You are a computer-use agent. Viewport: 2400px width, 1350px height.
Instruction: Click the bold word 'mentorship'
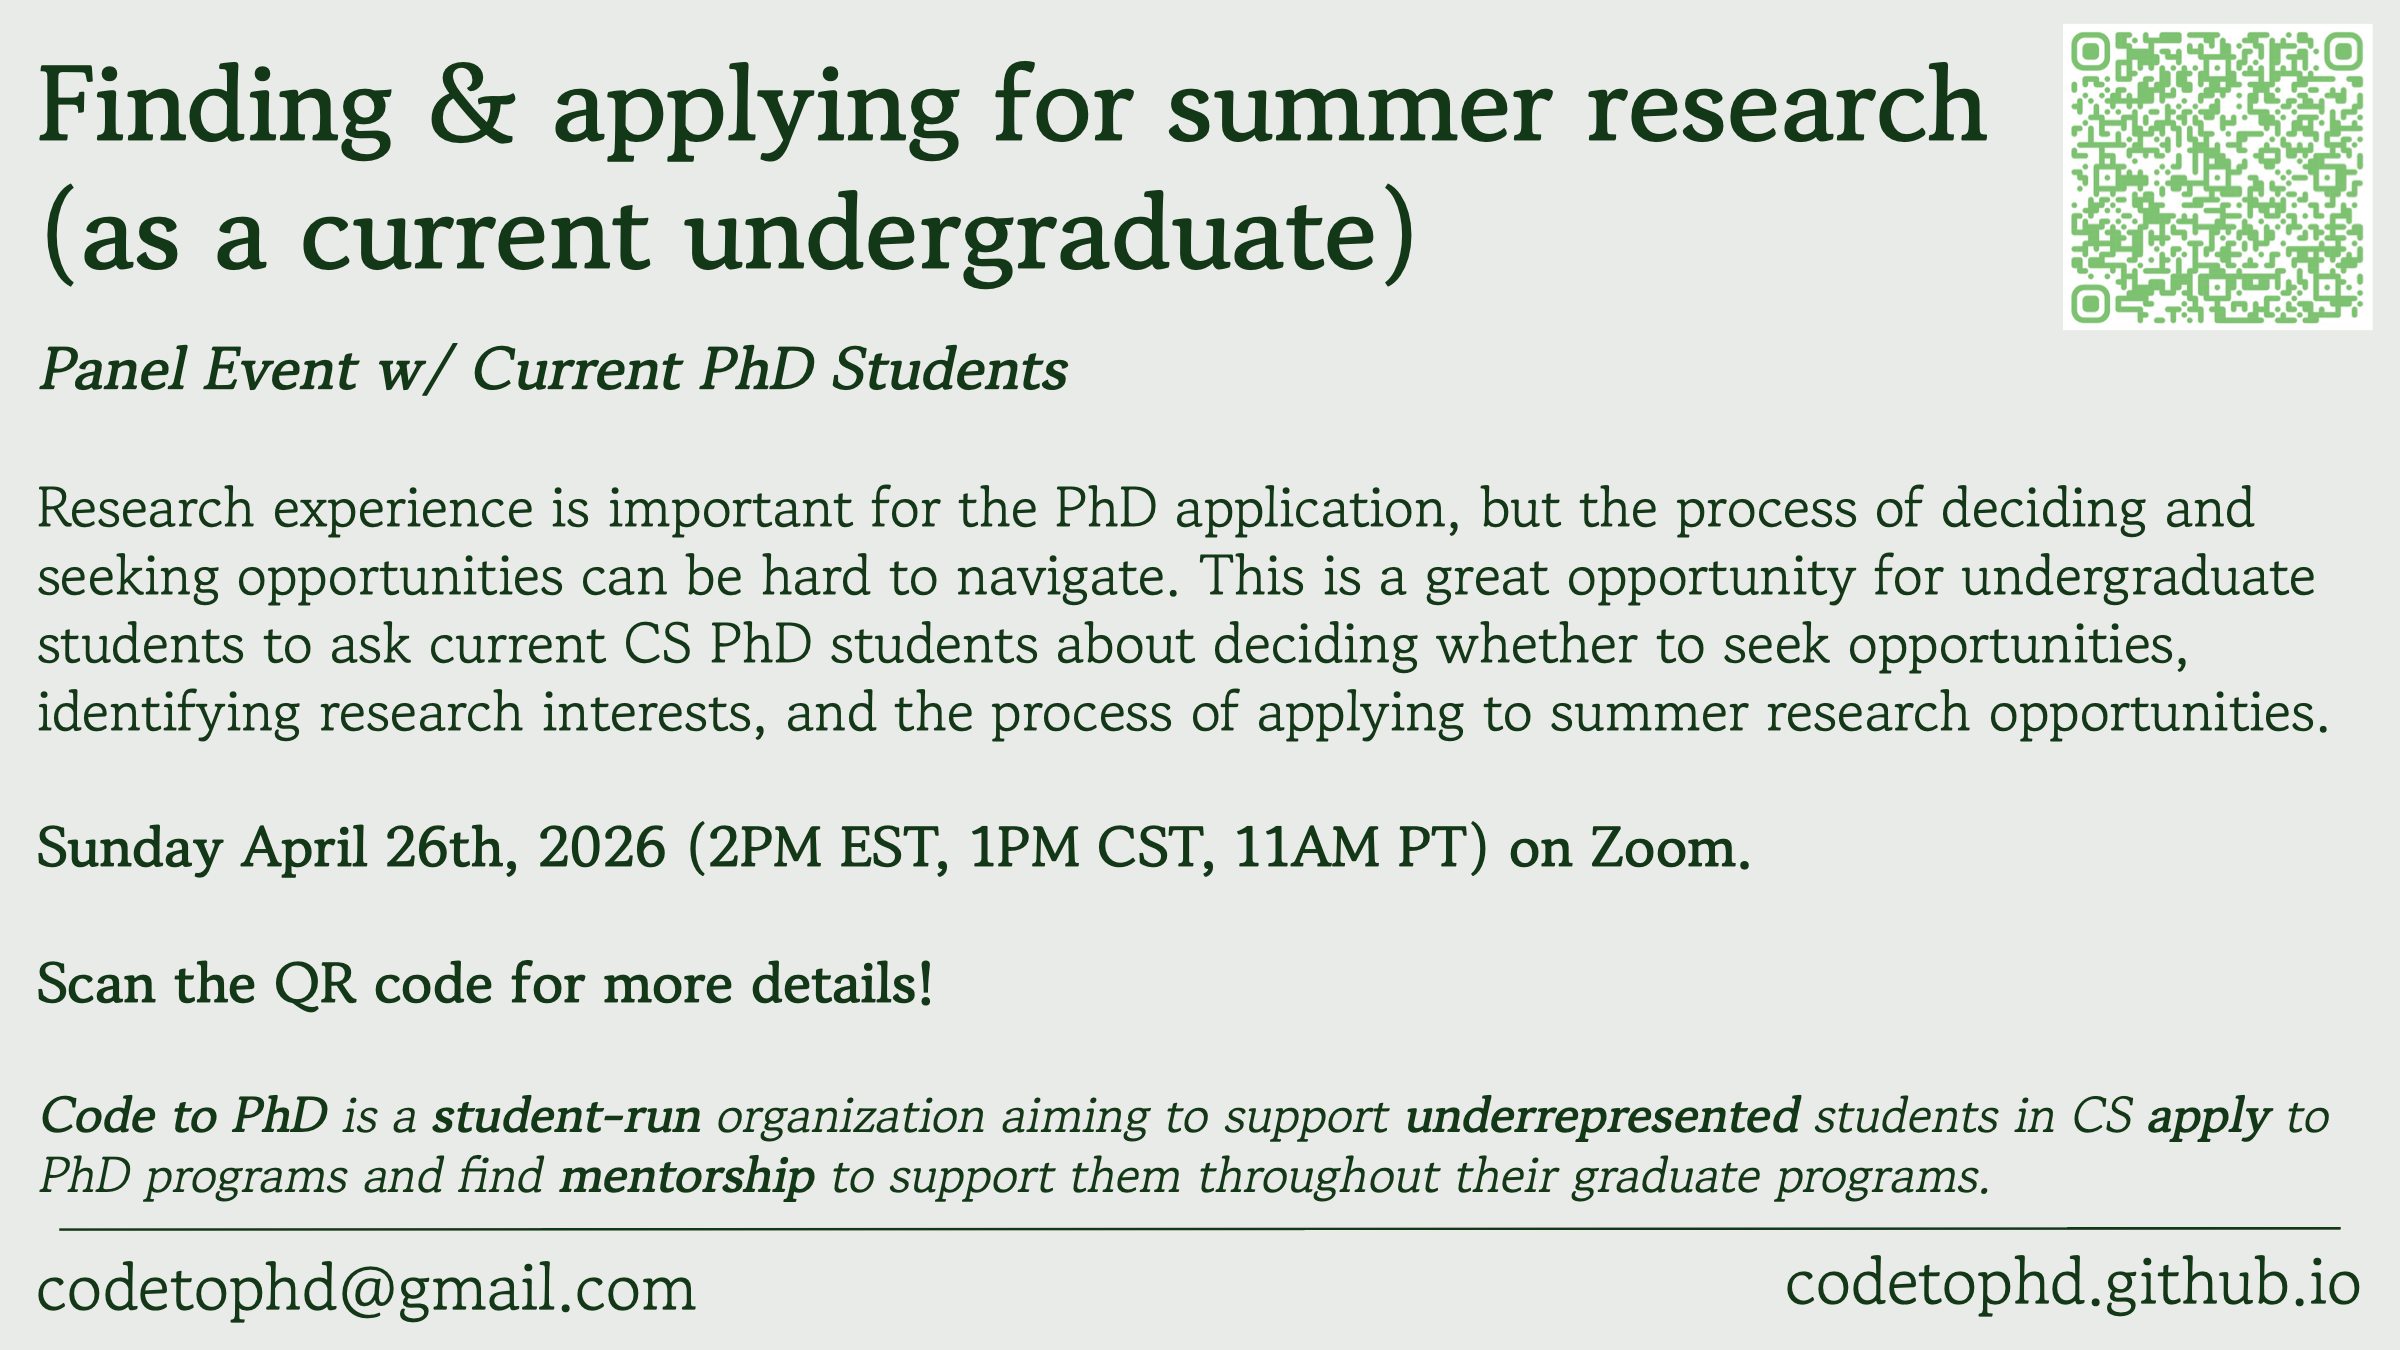click(x=687, y=1176)
